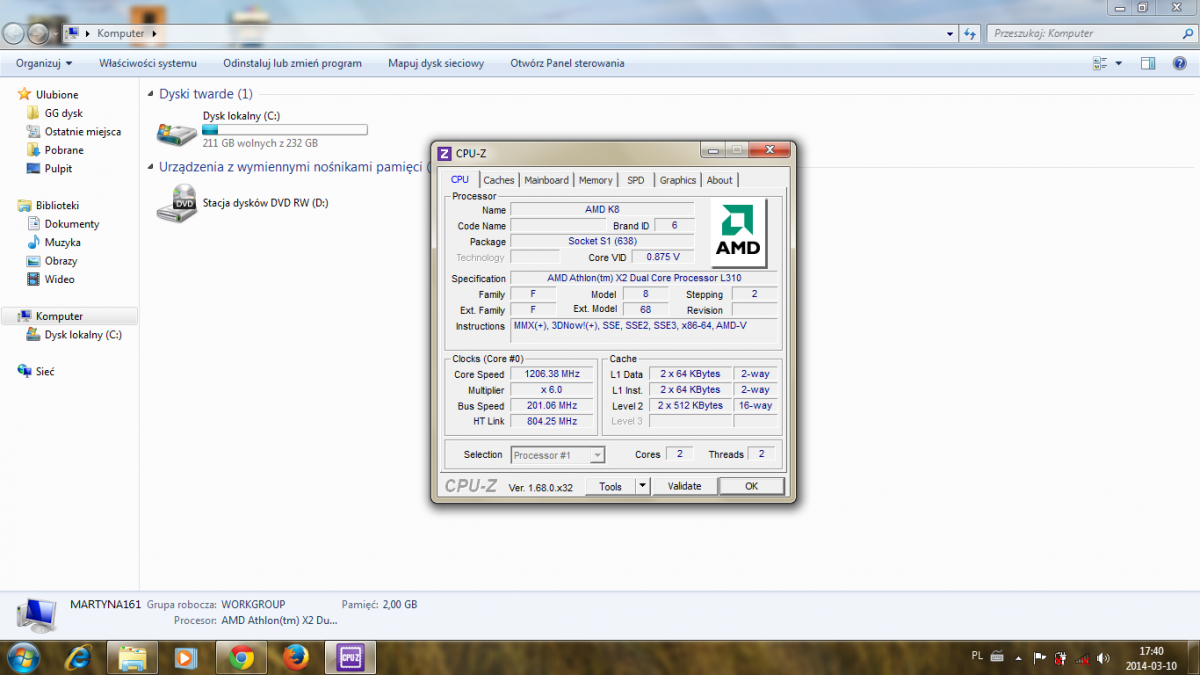Collapse the Dyski twarde group
1200x675 pixels.
click(150, 94)
